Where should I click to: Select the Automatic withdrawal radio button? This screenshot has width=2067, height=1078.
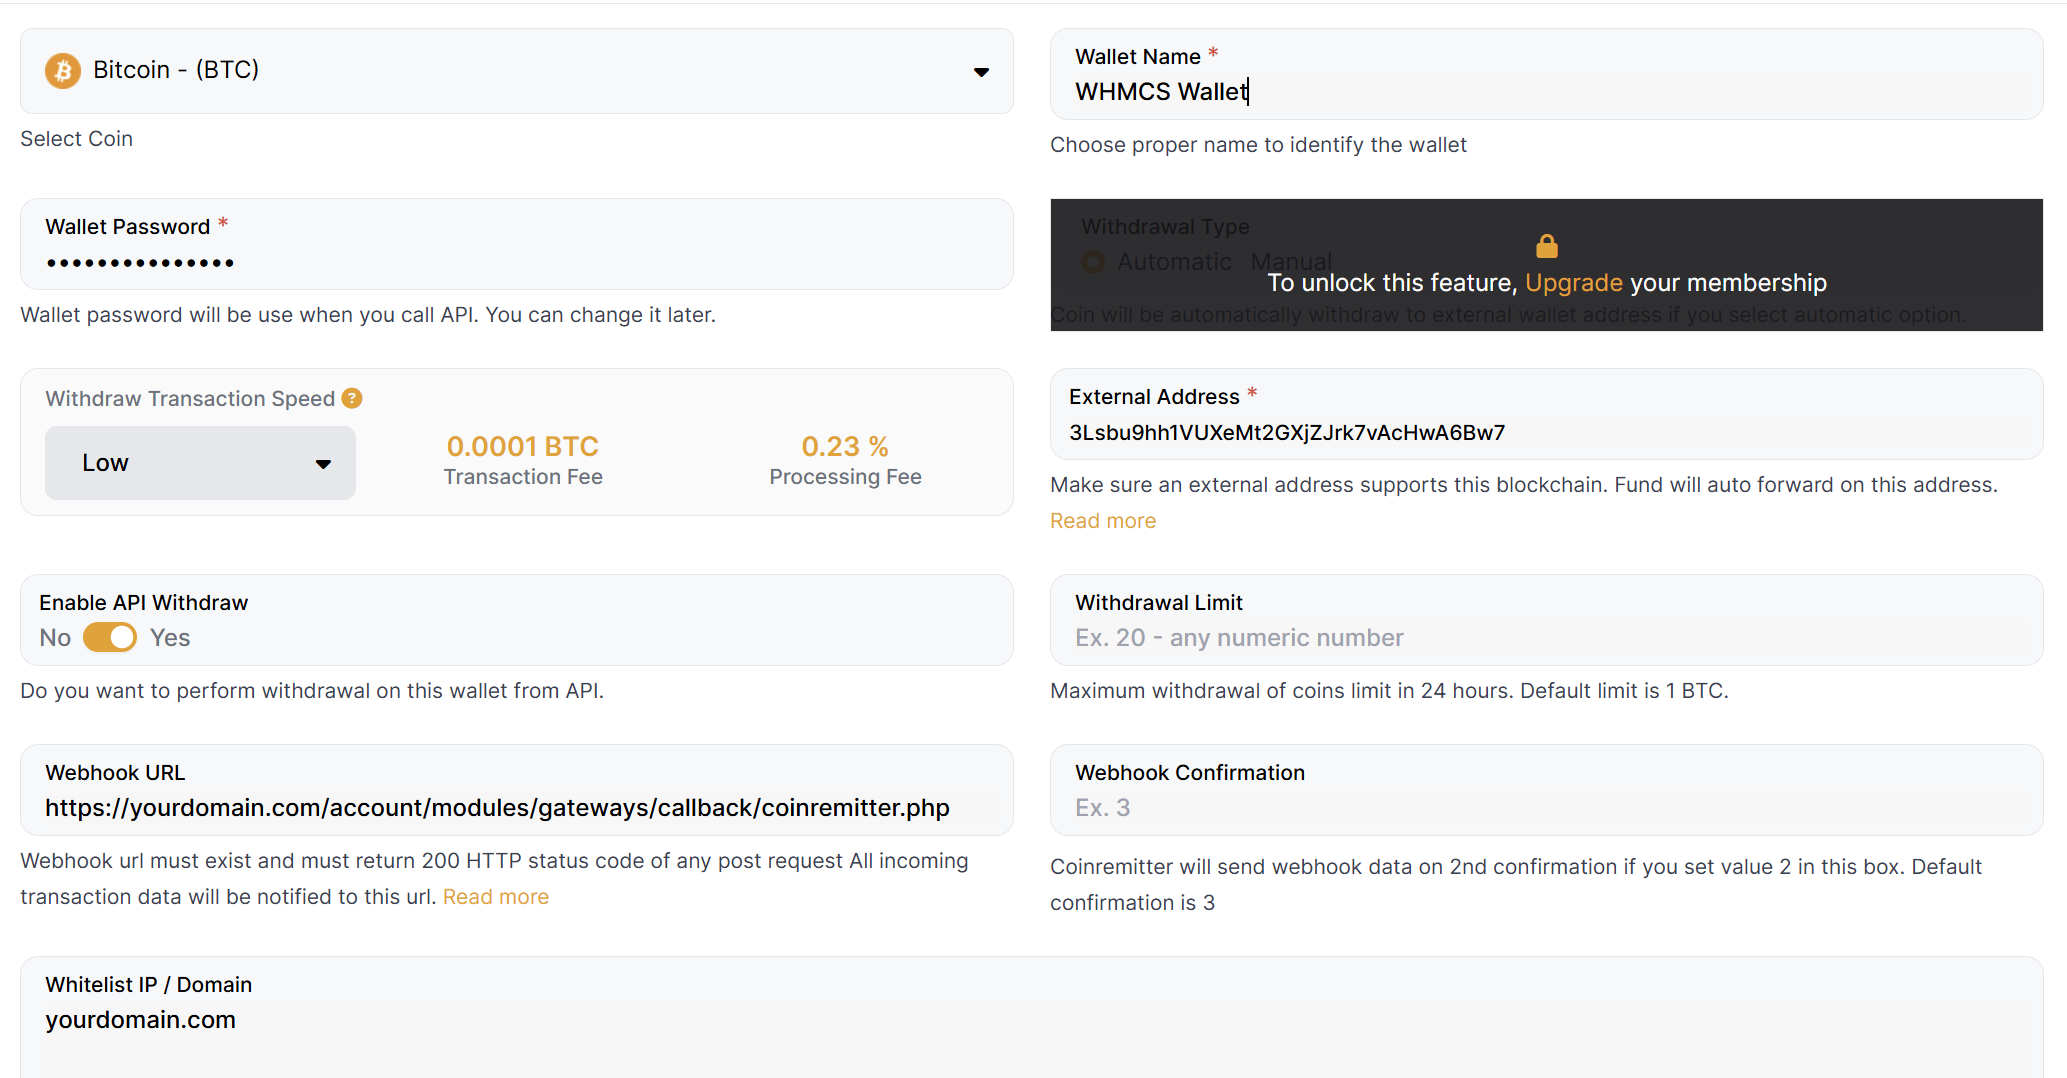pos(1094,262)
